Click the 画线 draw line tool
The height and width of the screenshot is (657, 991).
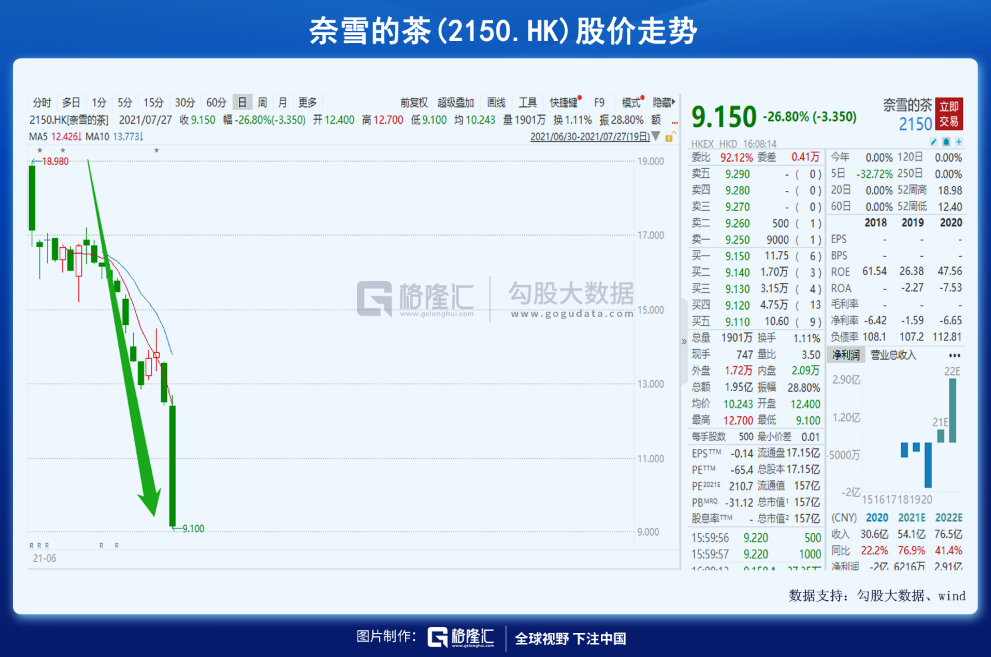[496, 102]
